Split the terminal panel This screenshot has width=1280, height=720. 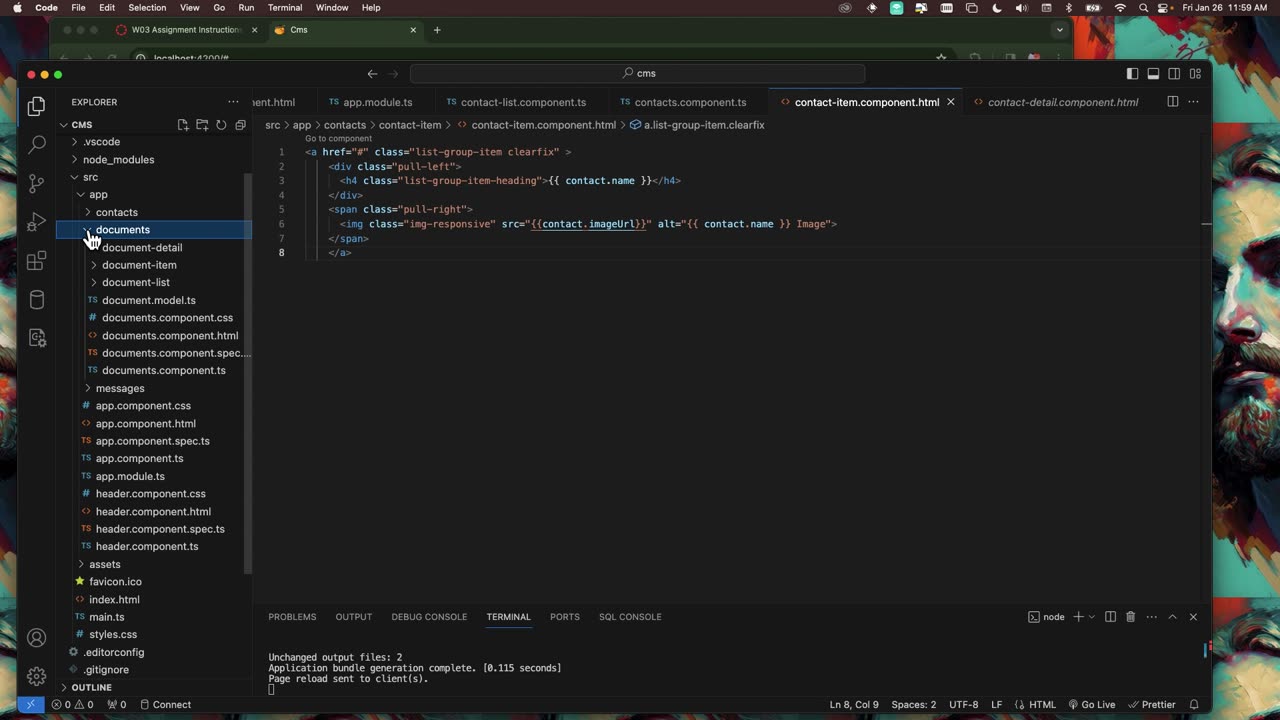pyautogui.click(x=1110, y=617)
